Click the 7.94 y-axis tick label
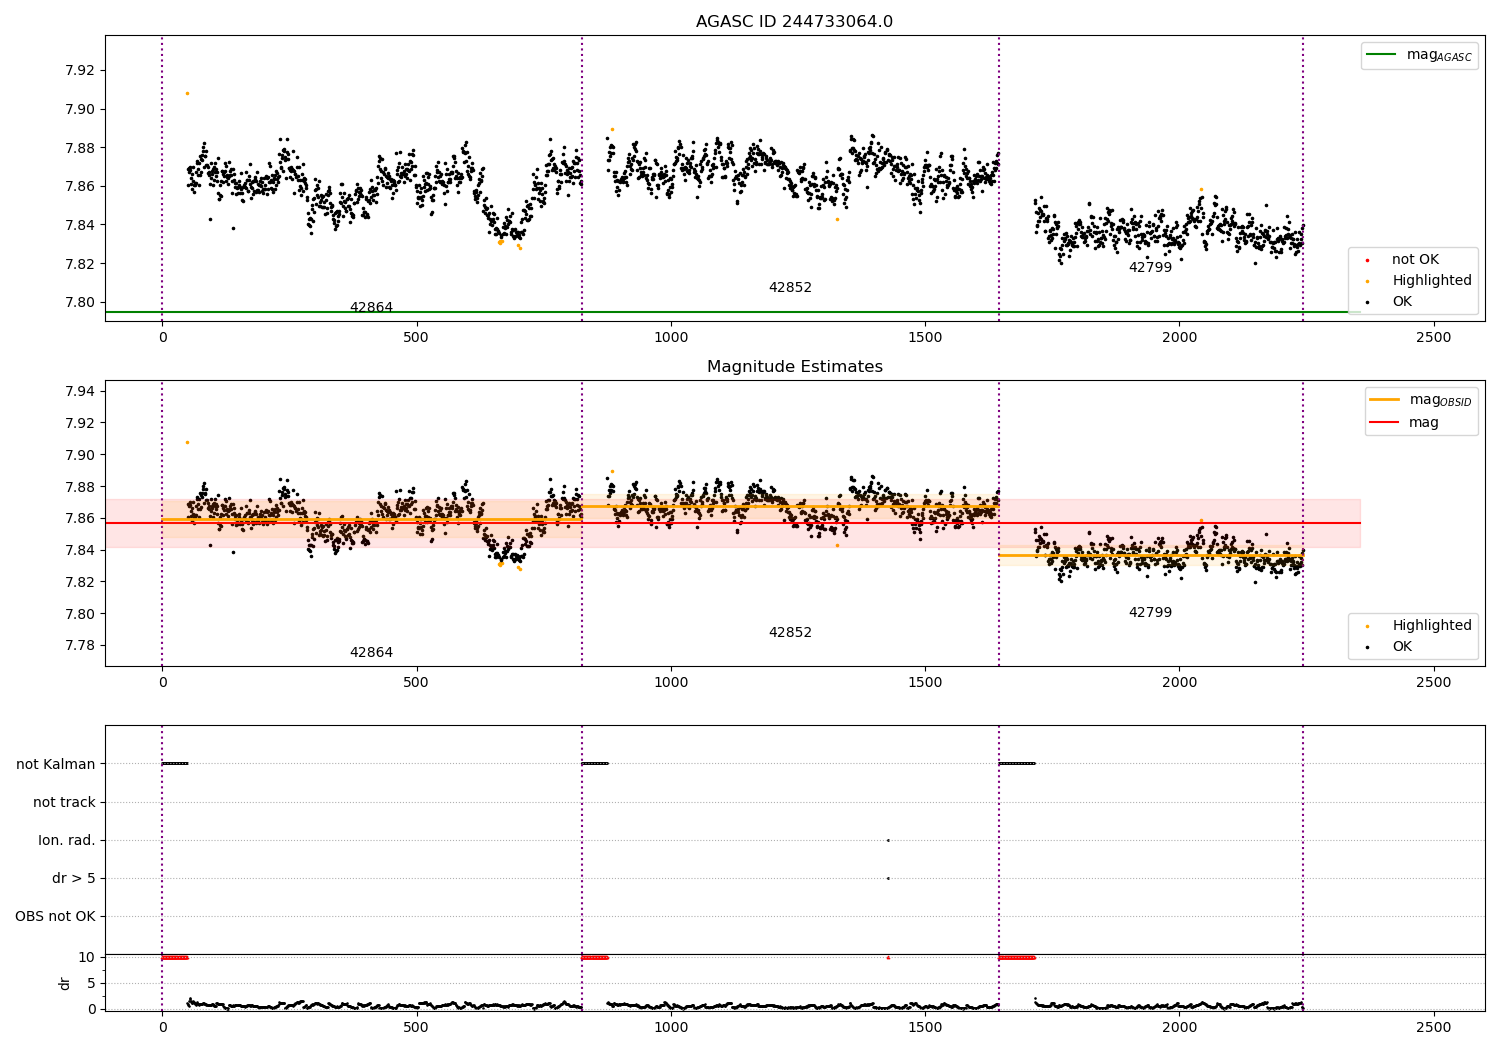Screen dimensions: 1500x1050 pos(78,391)
